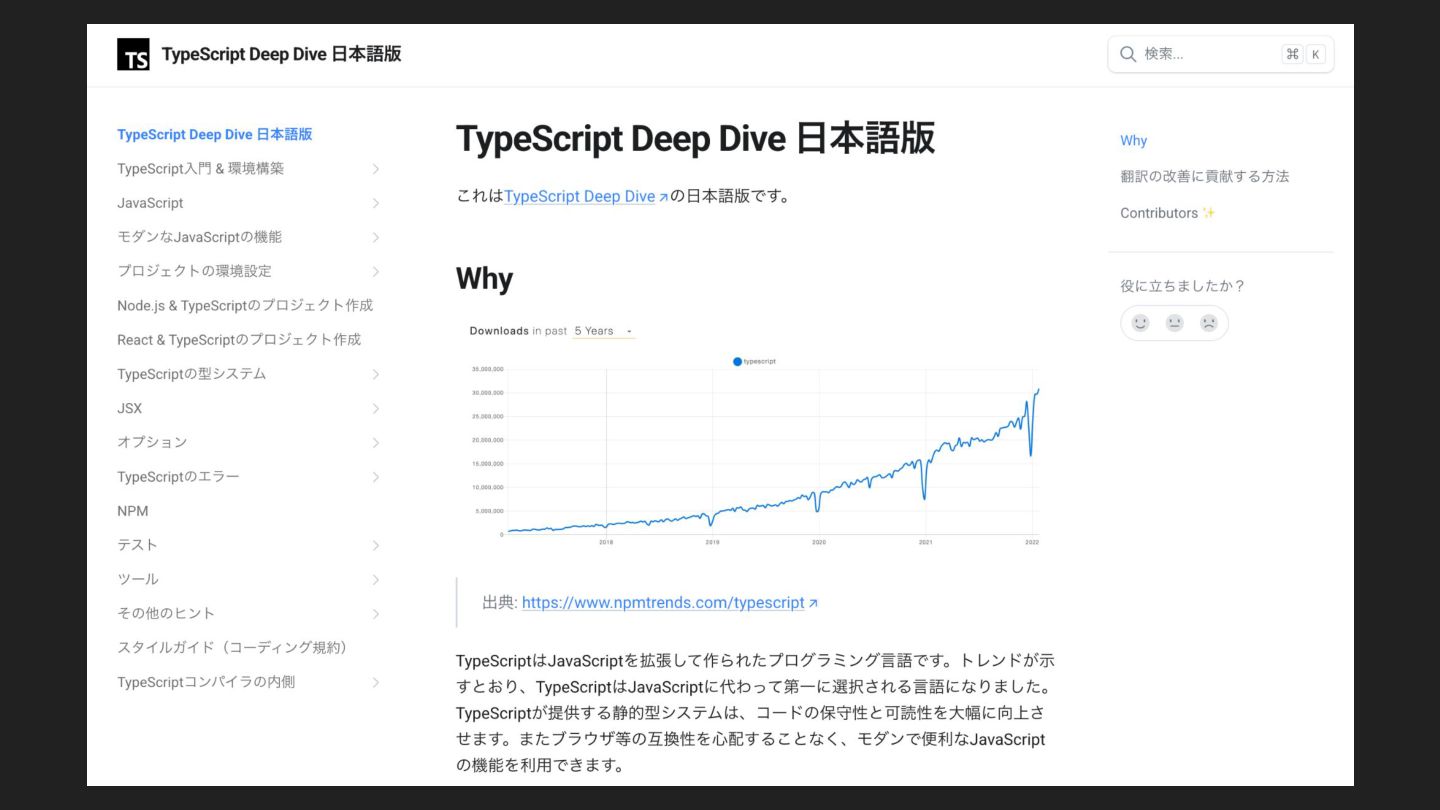The width and height of the screenshot is (1440, 810).
Task: Open スタイルガイド（コーディング規約） page
Action: (x=235, y=648)
